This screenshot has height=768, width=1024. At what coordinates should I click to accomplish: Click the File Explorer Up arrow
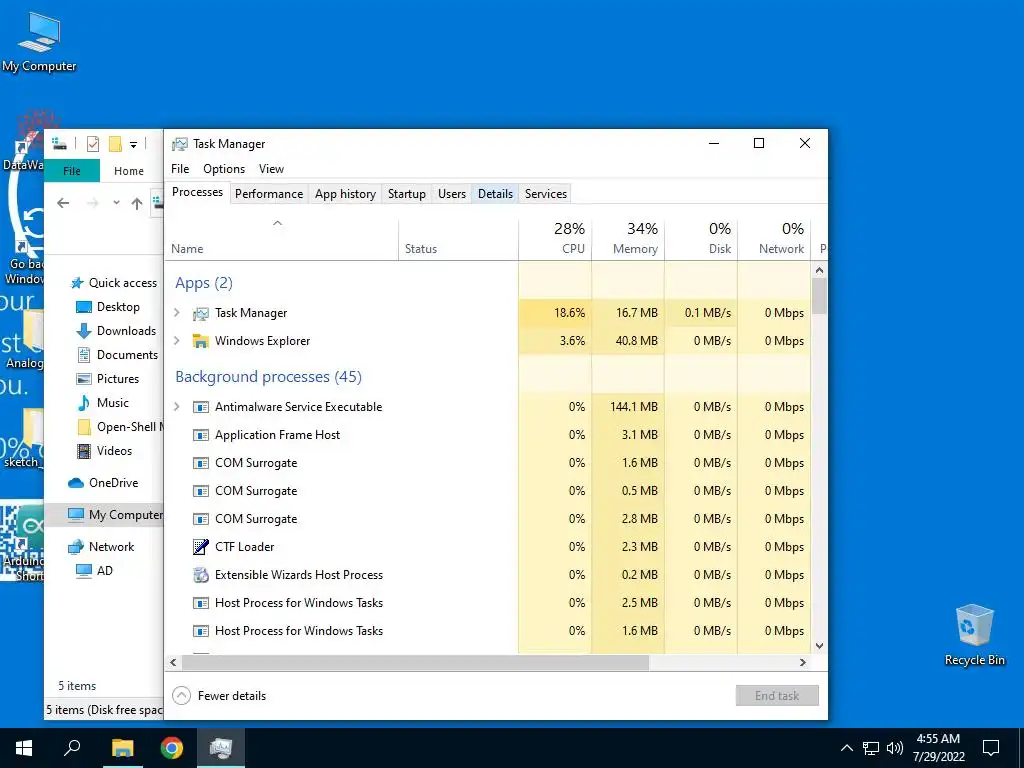(x=136, y=203)
